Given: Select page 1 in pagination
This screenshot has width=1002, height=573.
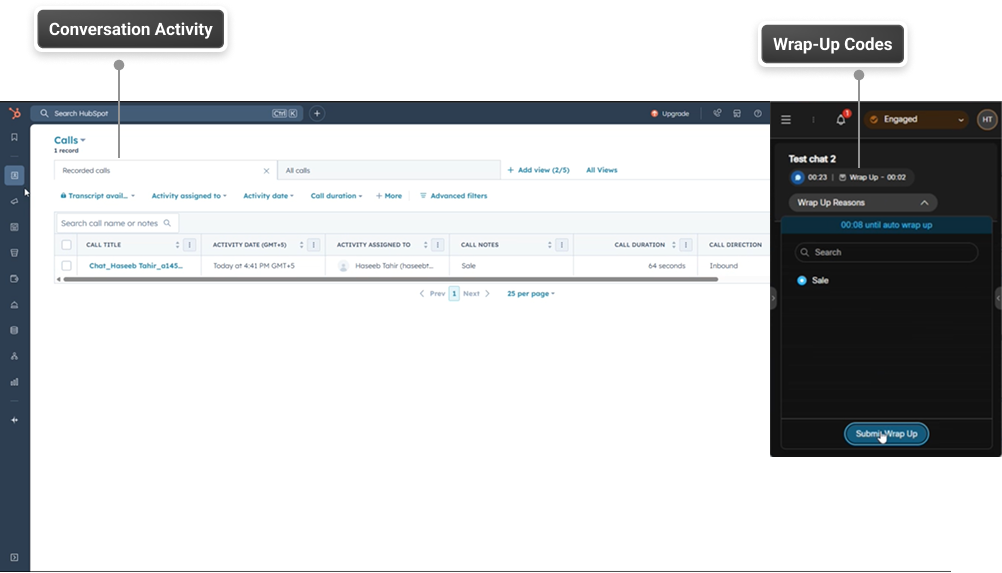Looking at the screenshot, I should [x=454, y=294].
